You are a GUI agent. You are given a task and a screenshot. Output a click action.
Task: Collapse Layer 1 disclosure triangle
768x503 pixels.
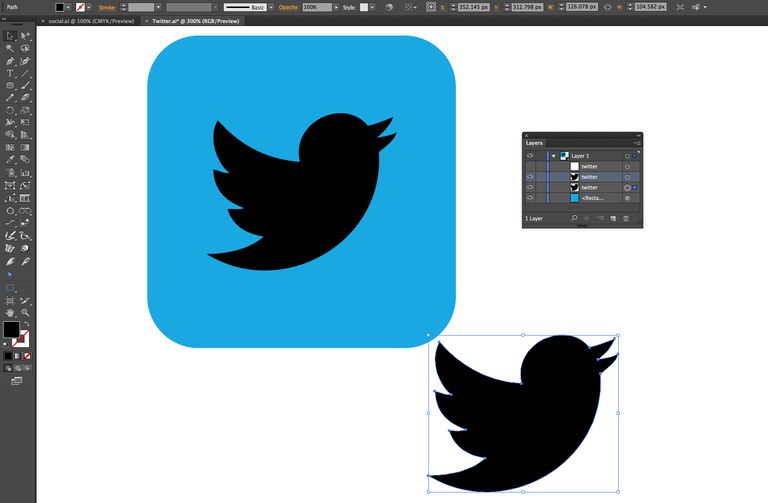click(x=553, y=156)
